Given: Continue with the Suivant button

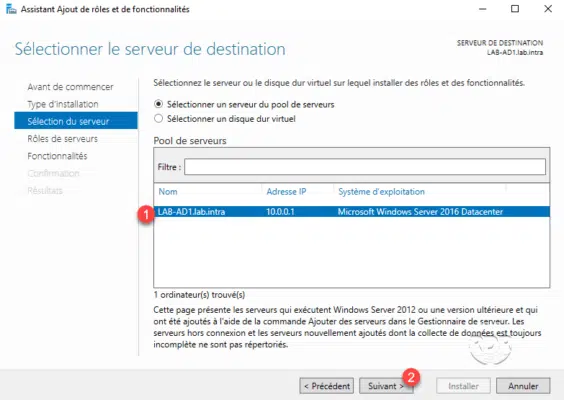Looking at the screenshot, I should click(x=386, y=386).
